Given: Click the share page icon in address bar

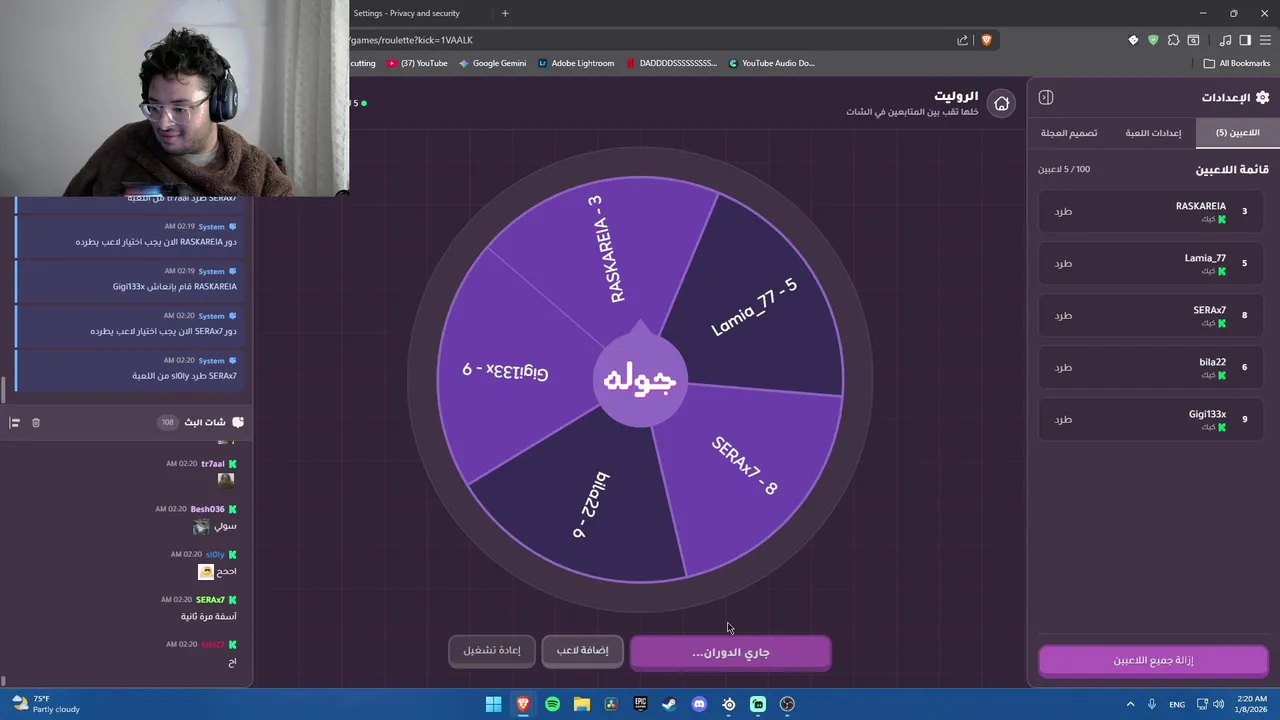Looking at the screenshot, I should tap(962, 40).
